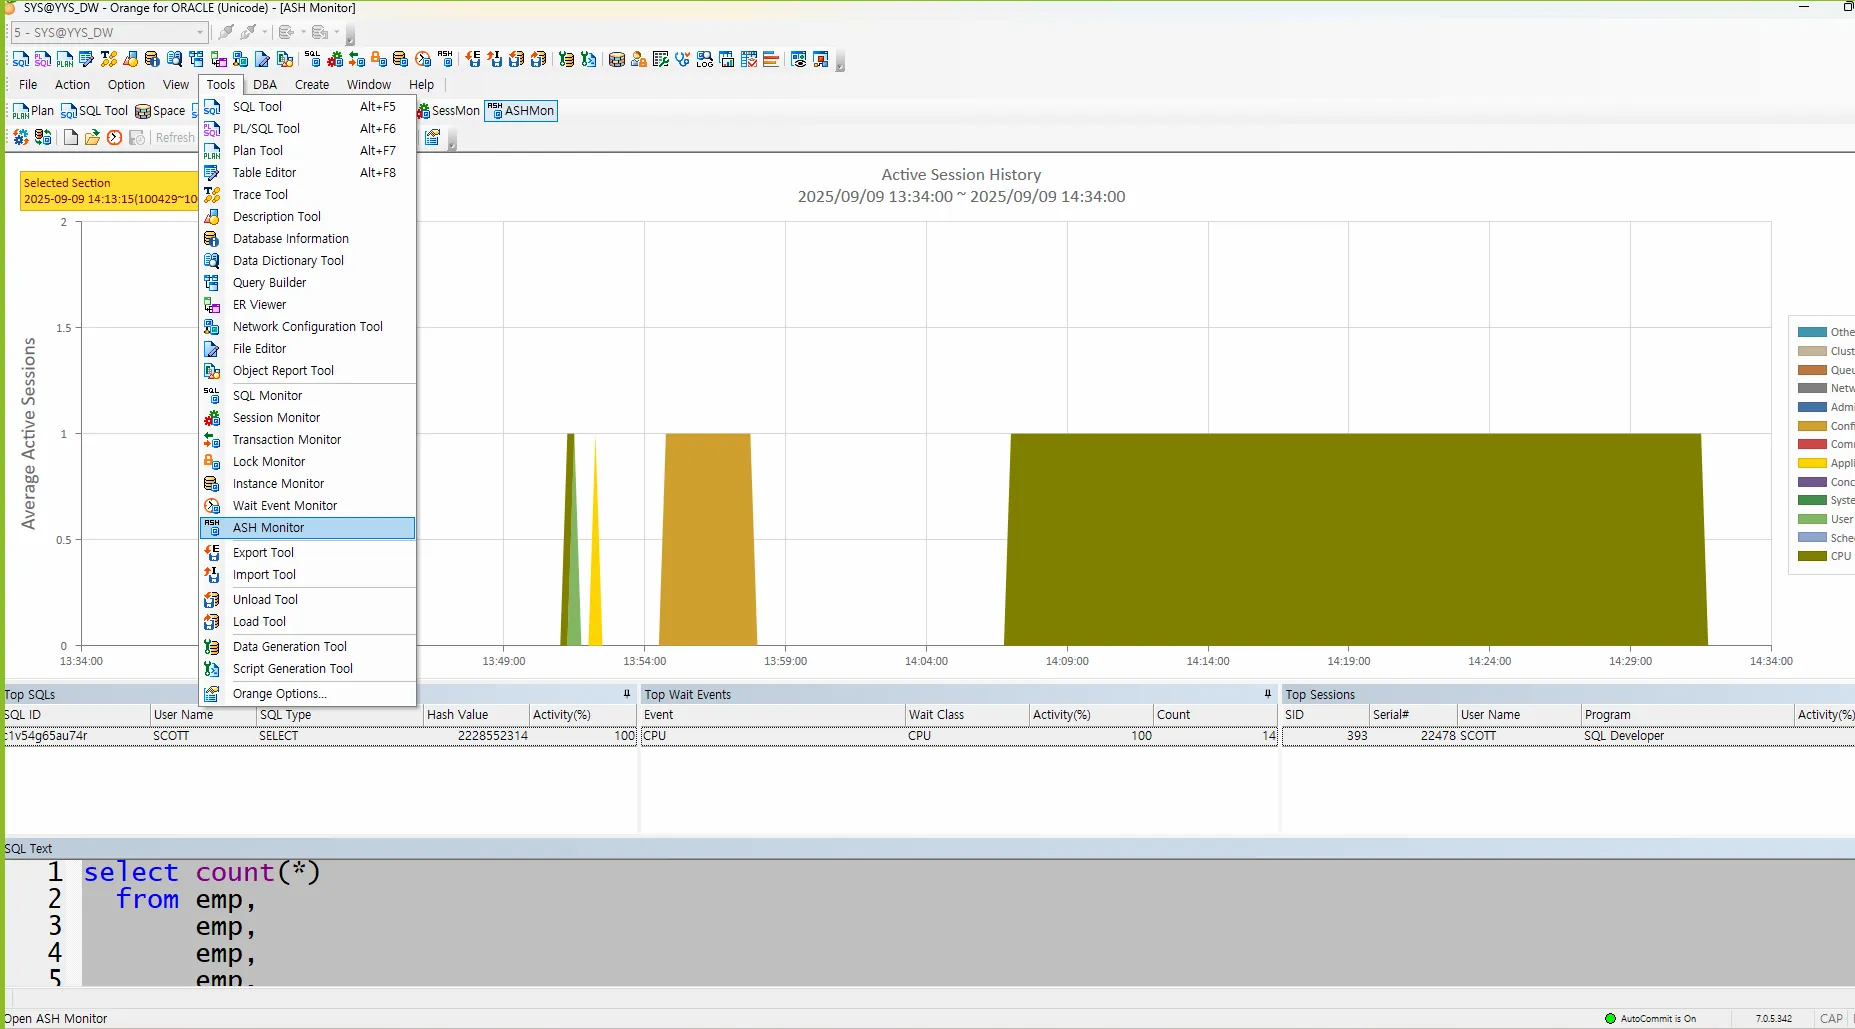The image size is (1855, 1029).
Task: Click the ASH Monitor icon in the top toolbar
Action: [445, 59]
